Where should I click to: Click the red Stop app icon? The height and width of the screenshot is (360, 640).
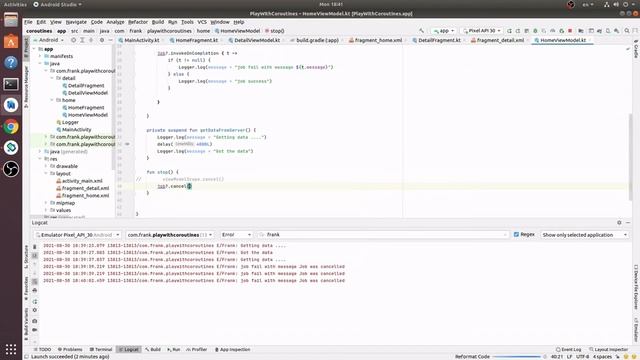point(570,31)
